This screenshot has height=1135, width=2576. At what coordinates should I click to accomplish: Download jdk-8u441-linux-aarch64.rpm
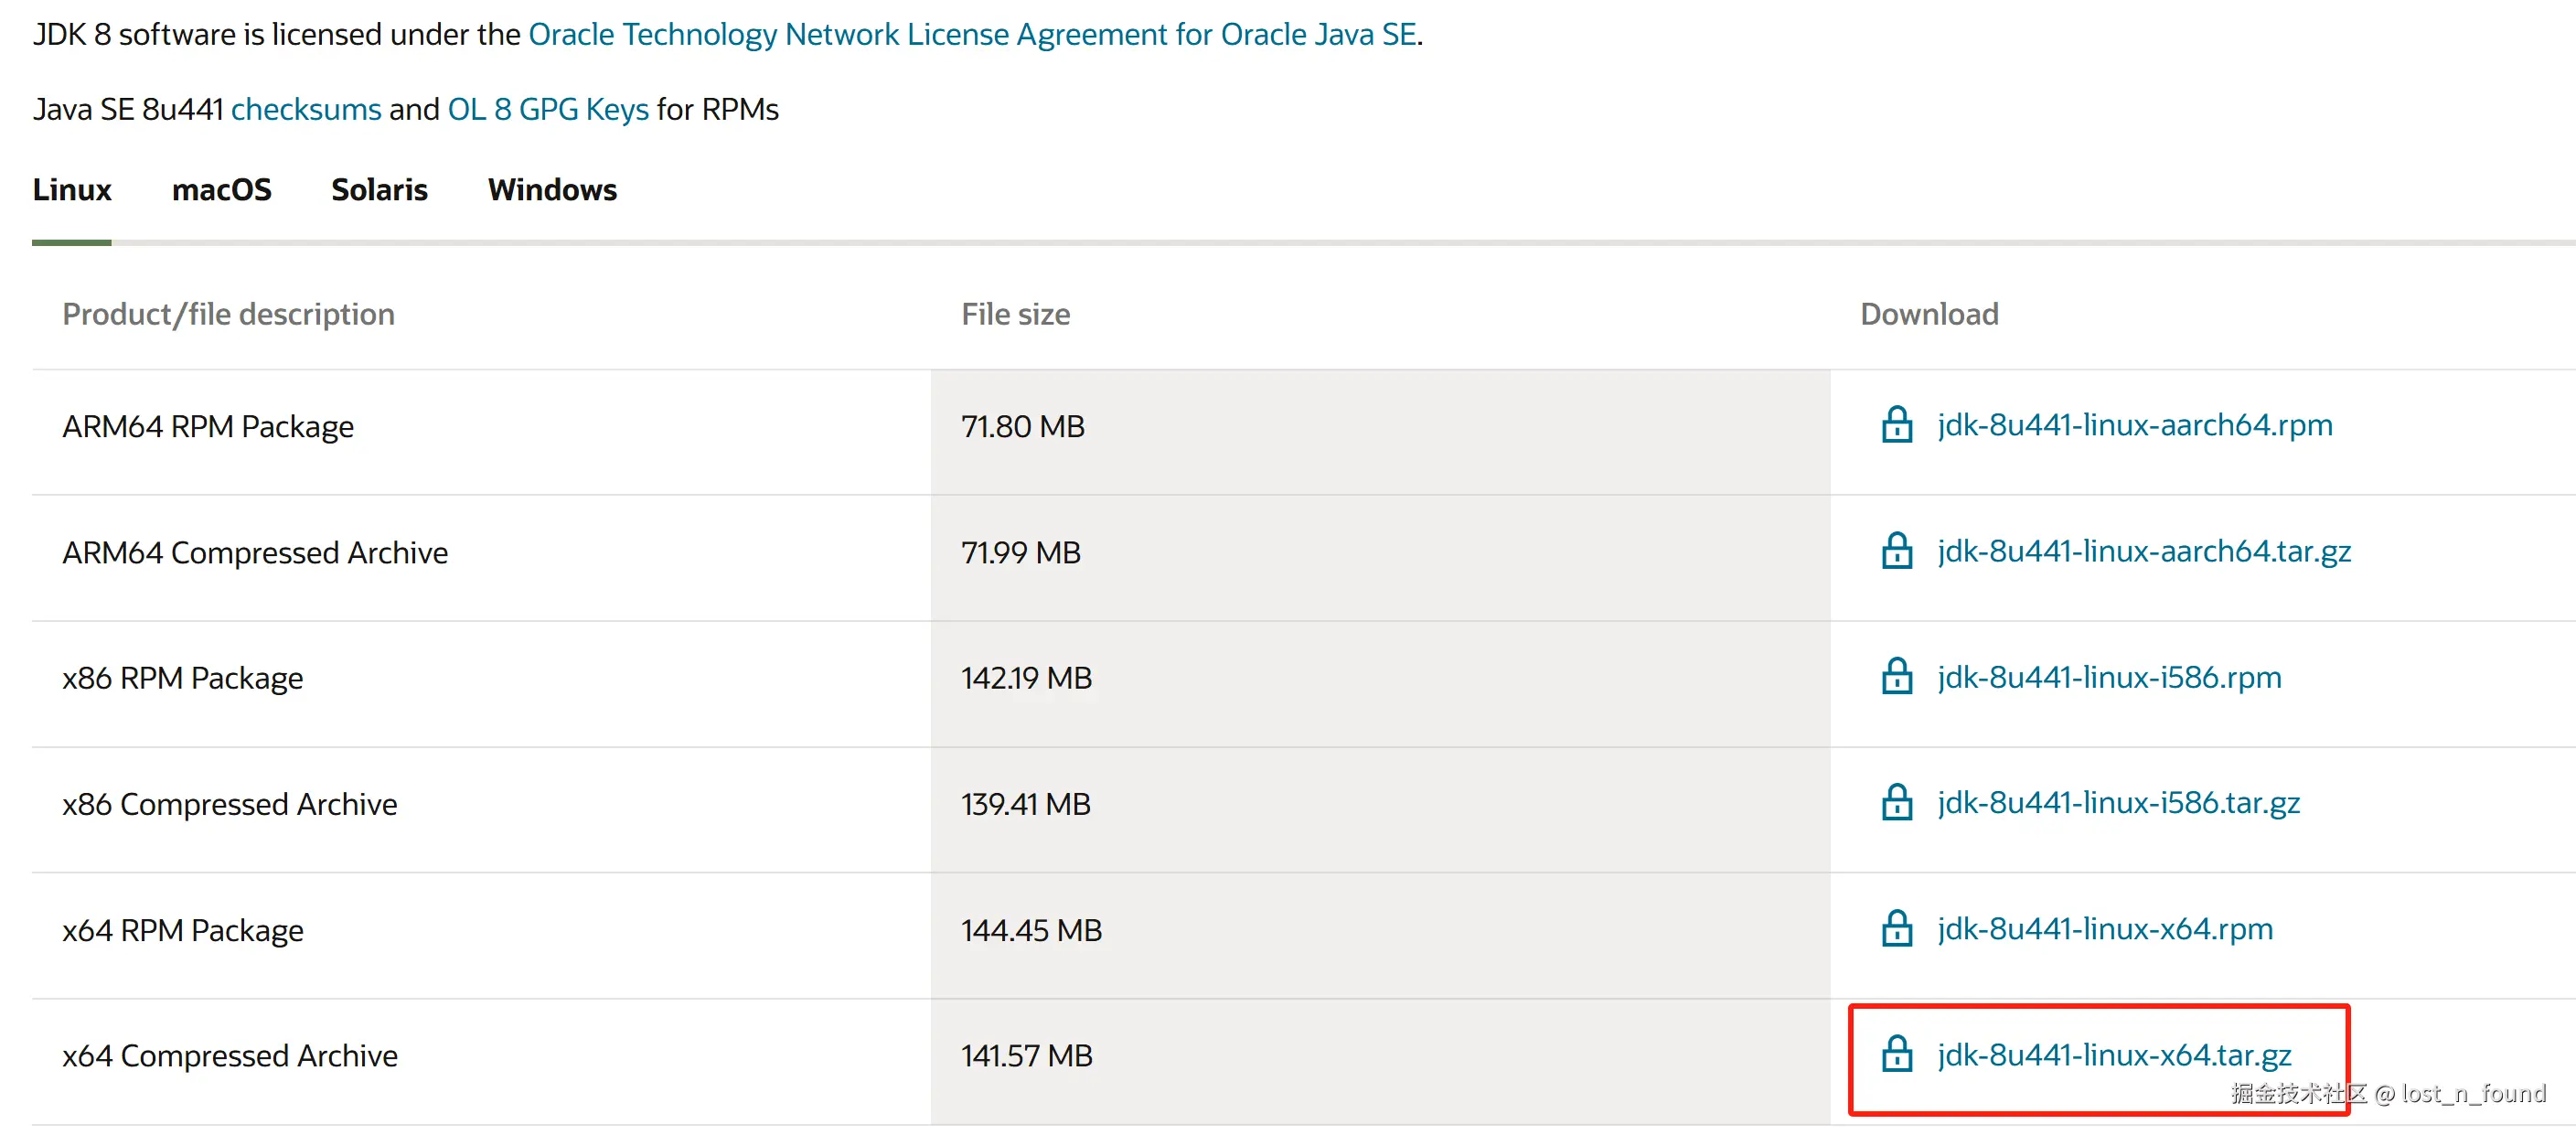(2134, 425)
